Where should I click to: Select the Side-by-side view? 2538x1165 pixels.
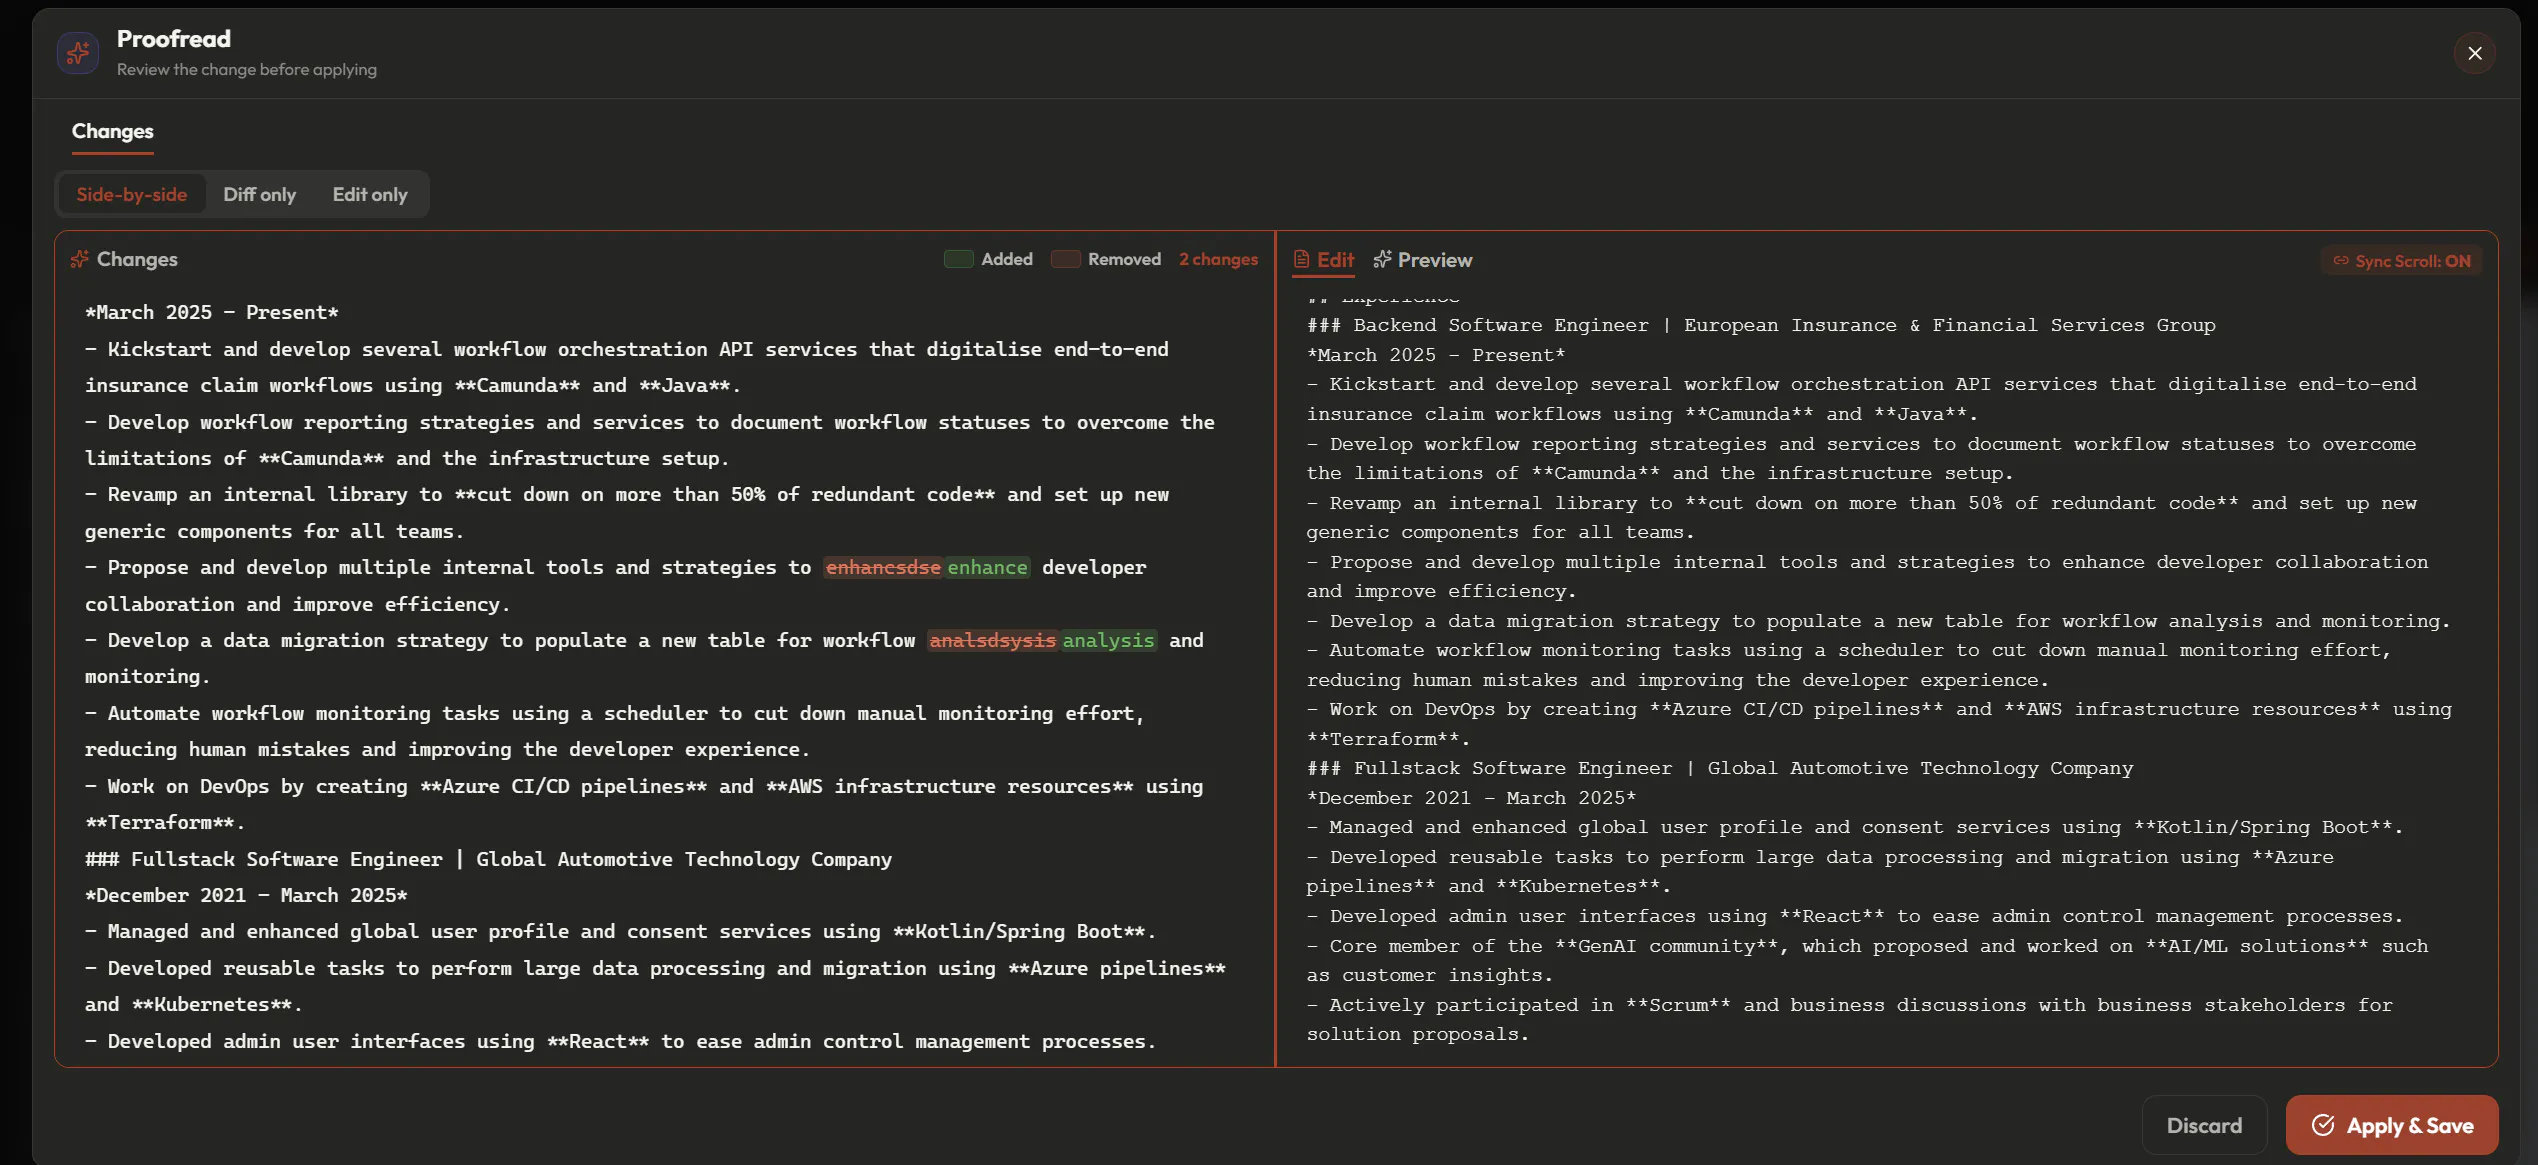point(131,194)
